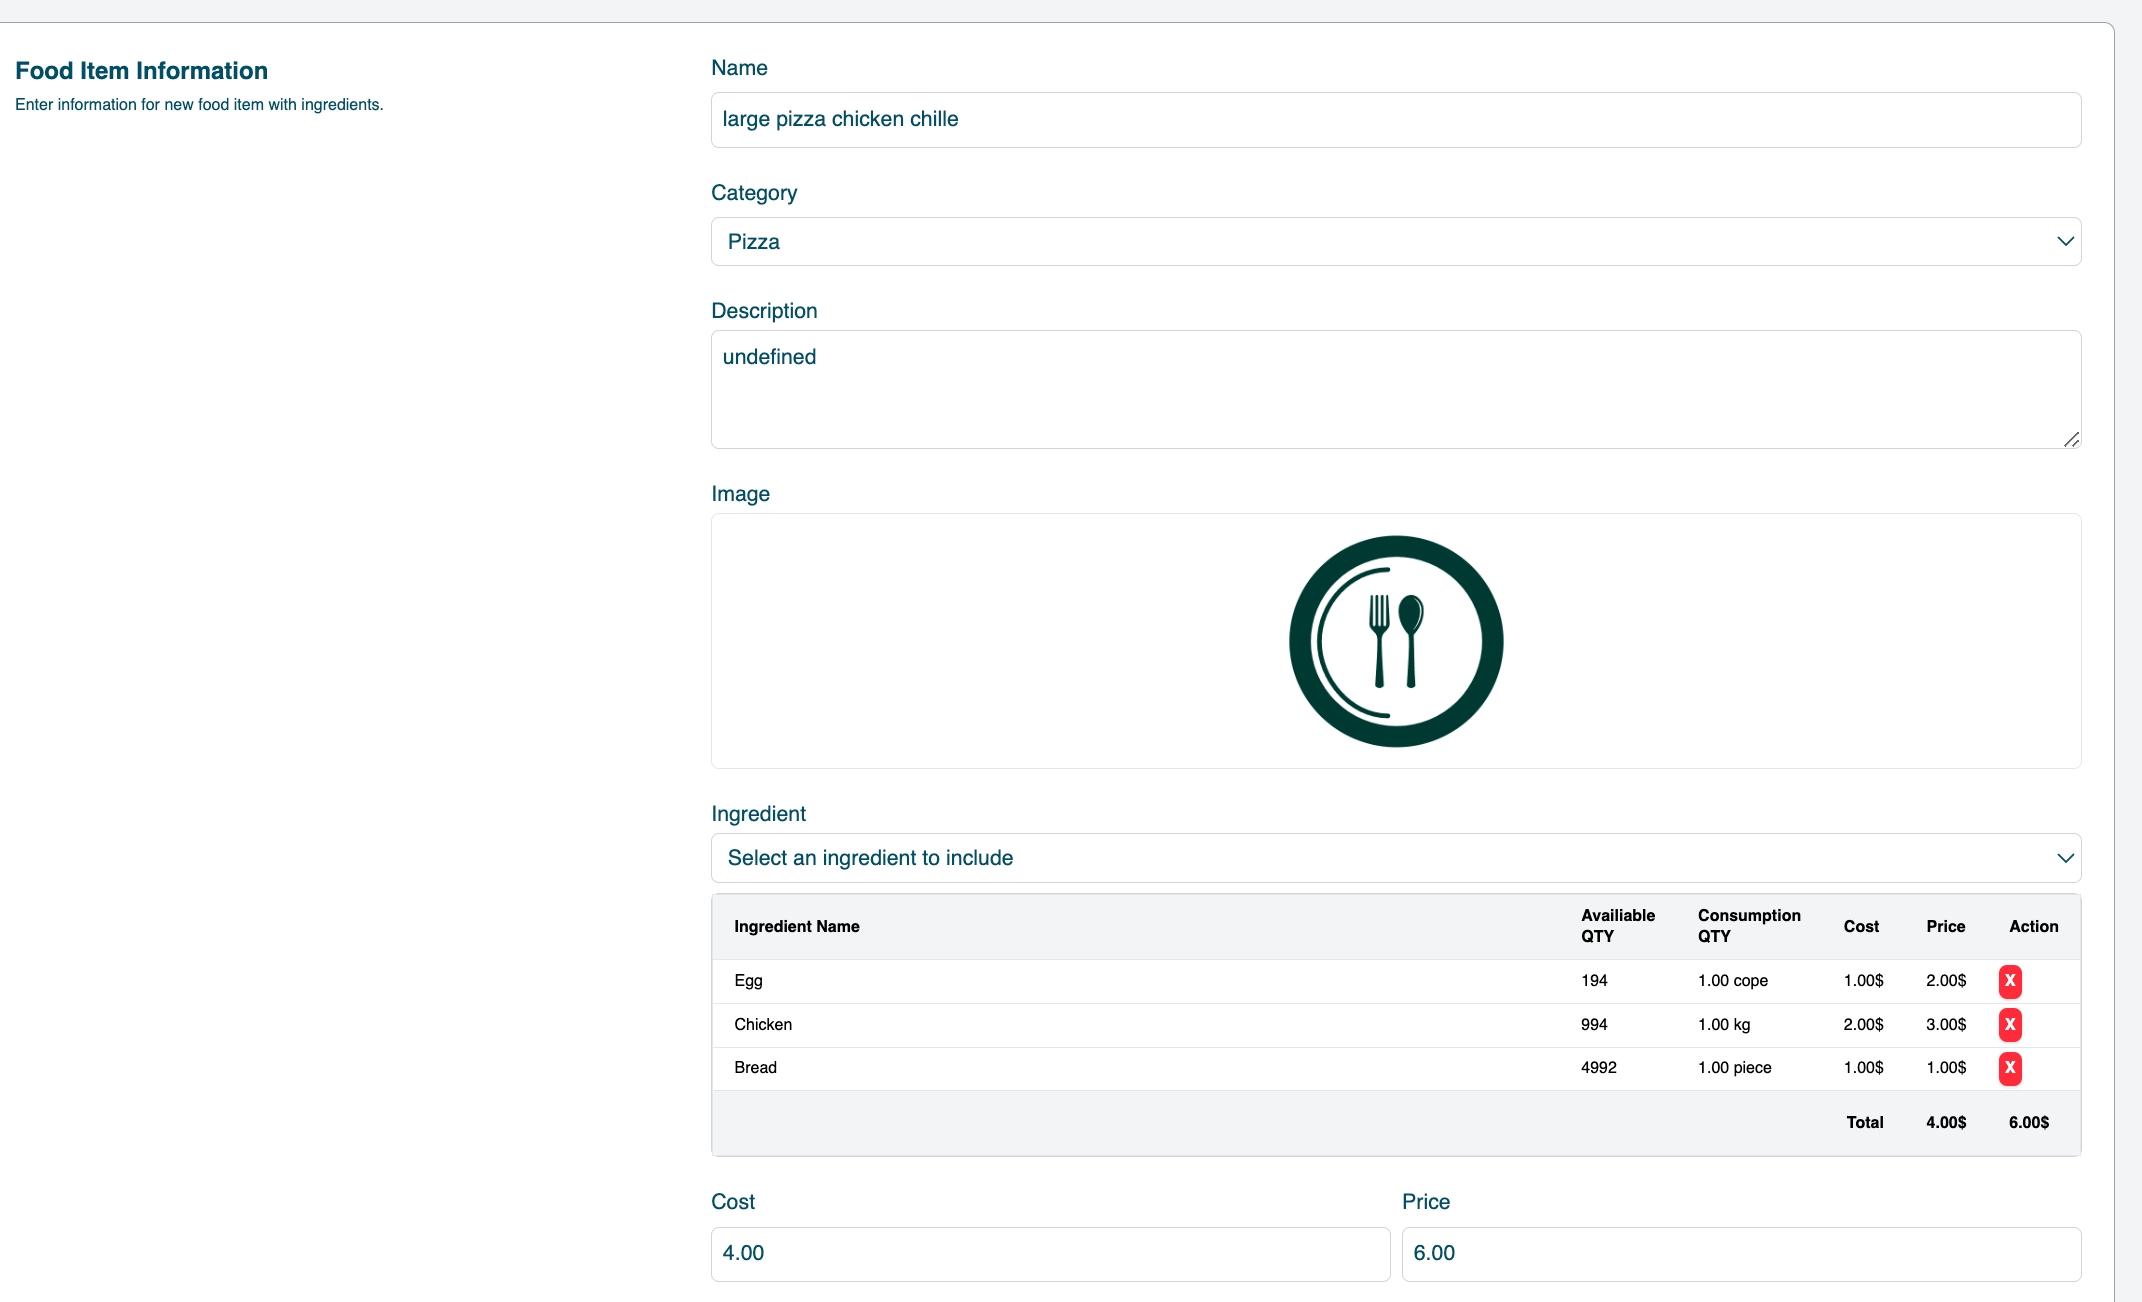Screen dimensions: 2142x1302
Task: Remove the Chicken ingredient with red X
Action: pyautogui.click(x=2009, y=1024)
